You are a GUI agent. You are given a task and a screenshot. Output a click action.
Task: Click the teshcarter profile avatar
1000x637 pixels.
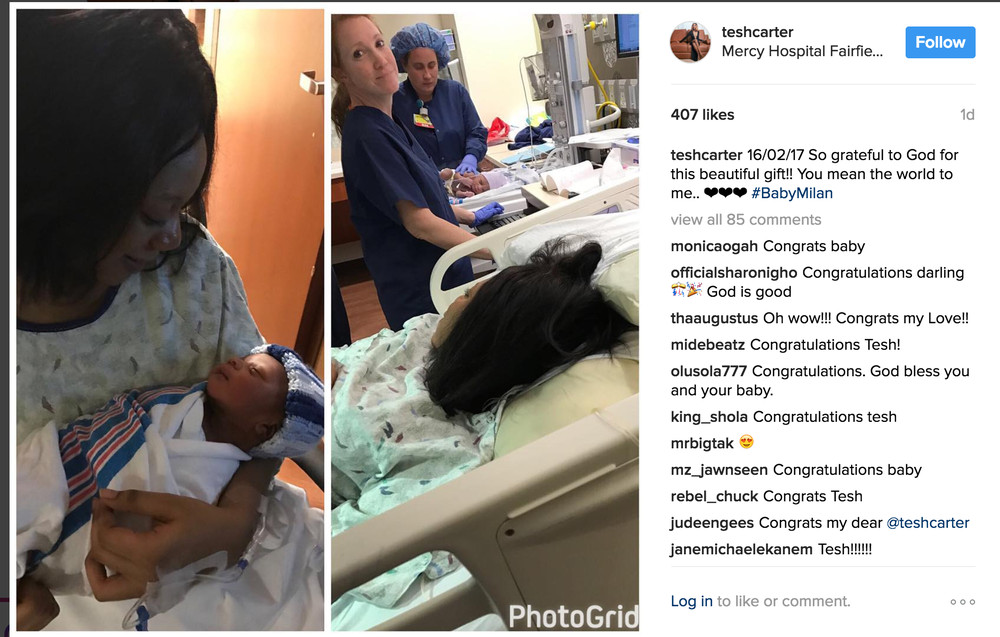coord(690,42)
